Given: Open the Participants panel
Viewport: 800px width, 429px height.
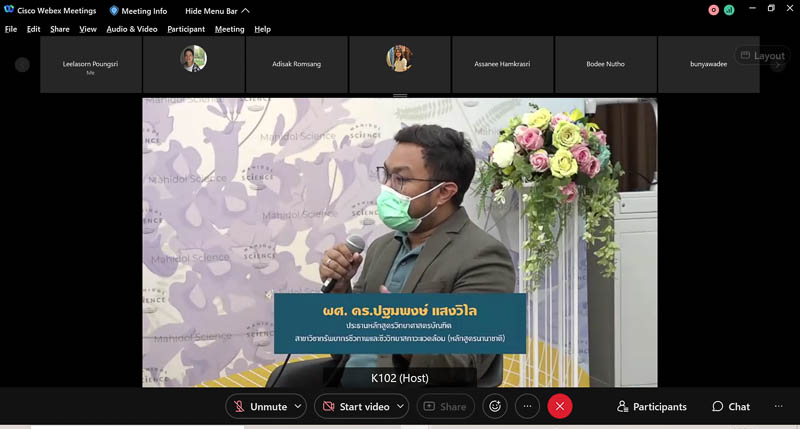Looking at the screenshot, I should [652, 407].
